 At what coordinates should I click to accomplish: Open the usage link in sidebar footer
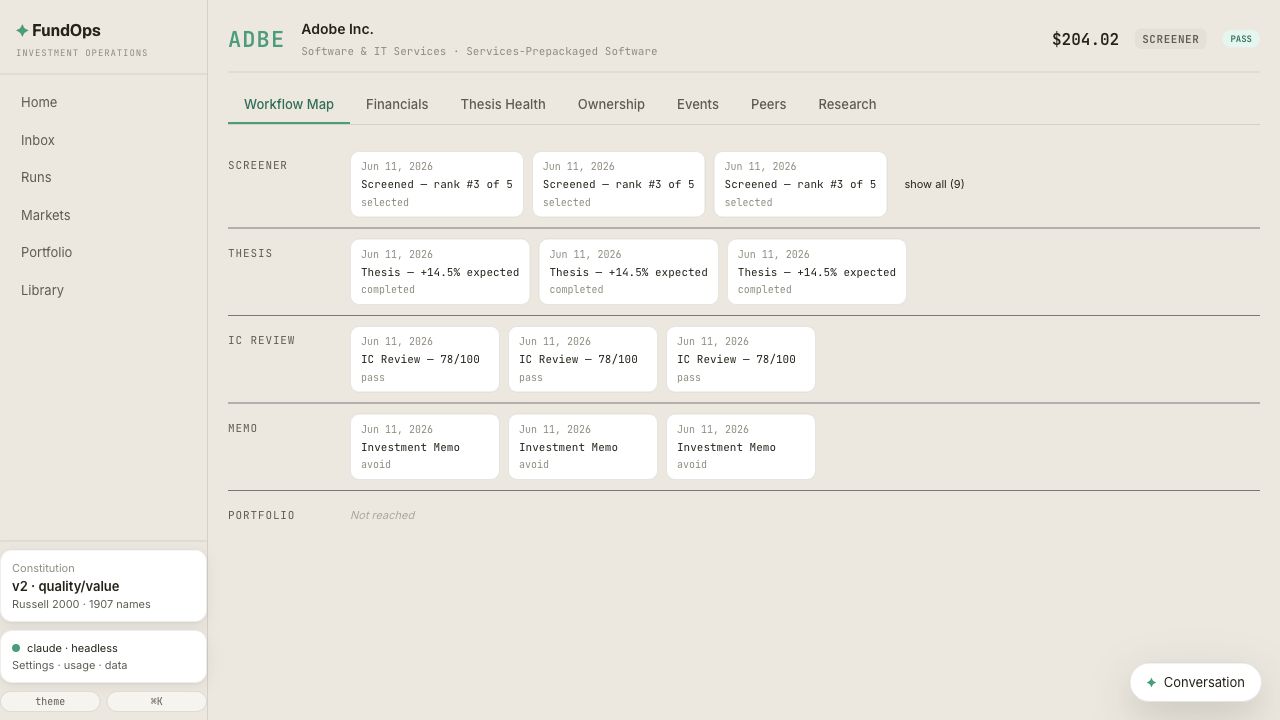point(79,666)
